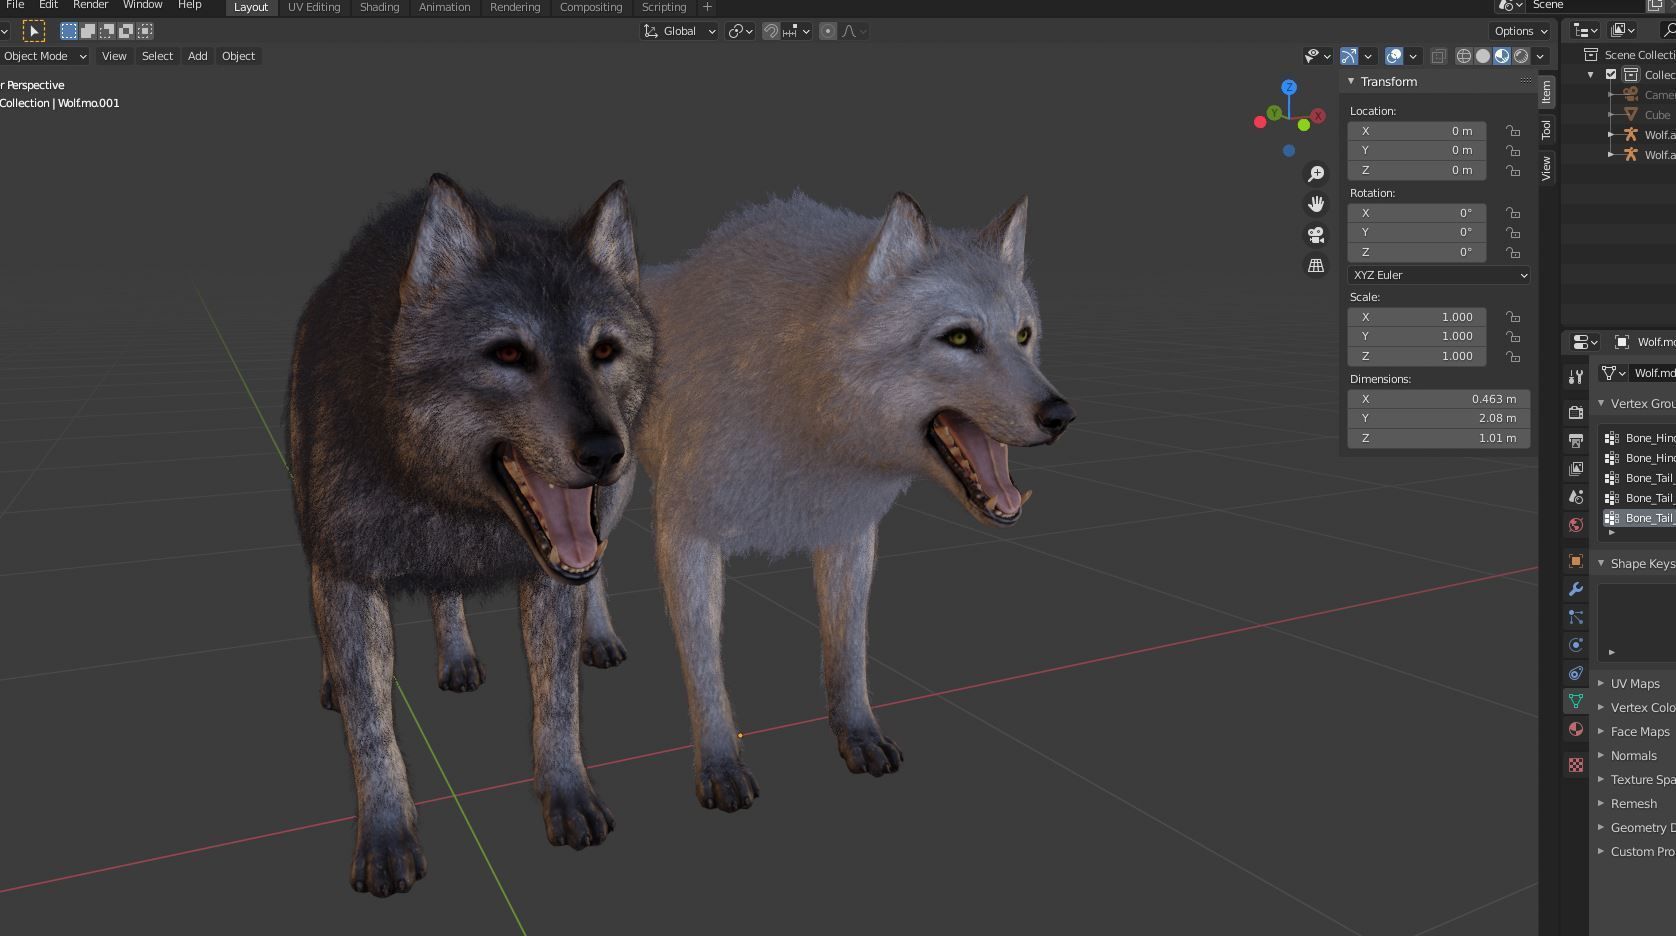Add a new workspace with plus
This screenshot has height=936, width=1676.
[x=707, y=7]
